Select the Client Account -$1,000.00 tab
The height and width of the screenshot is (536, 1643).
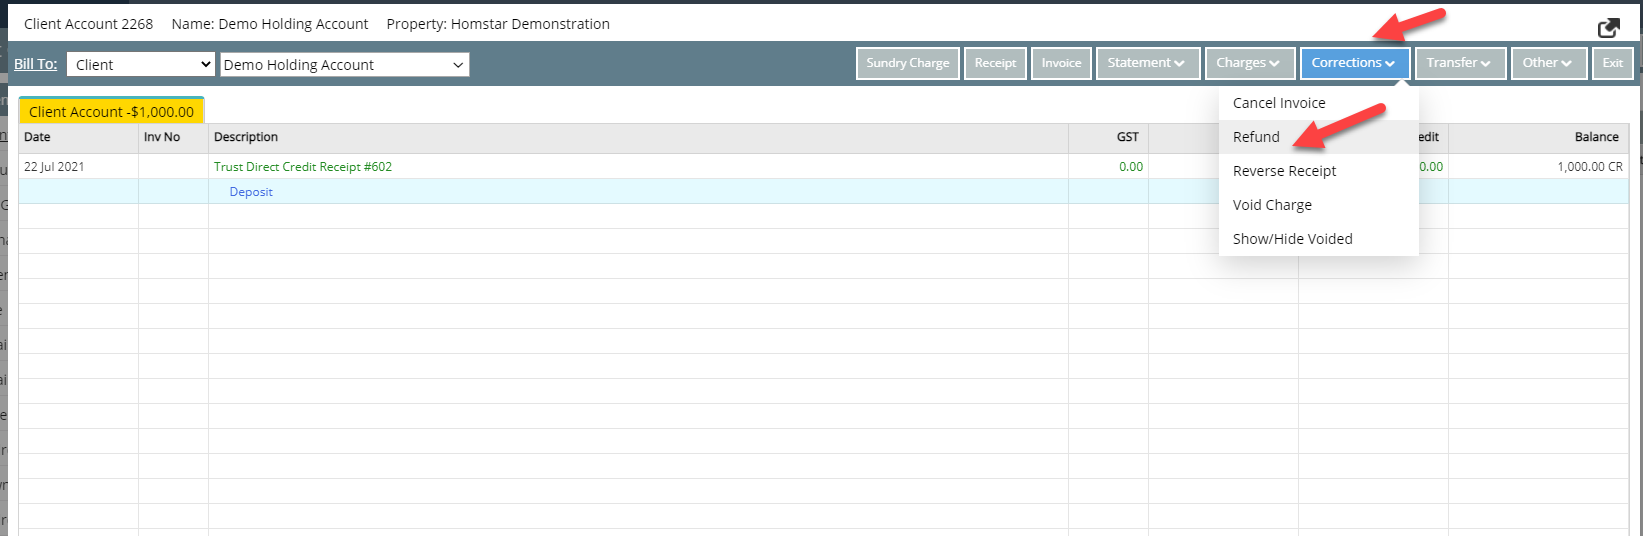(111, 112)
